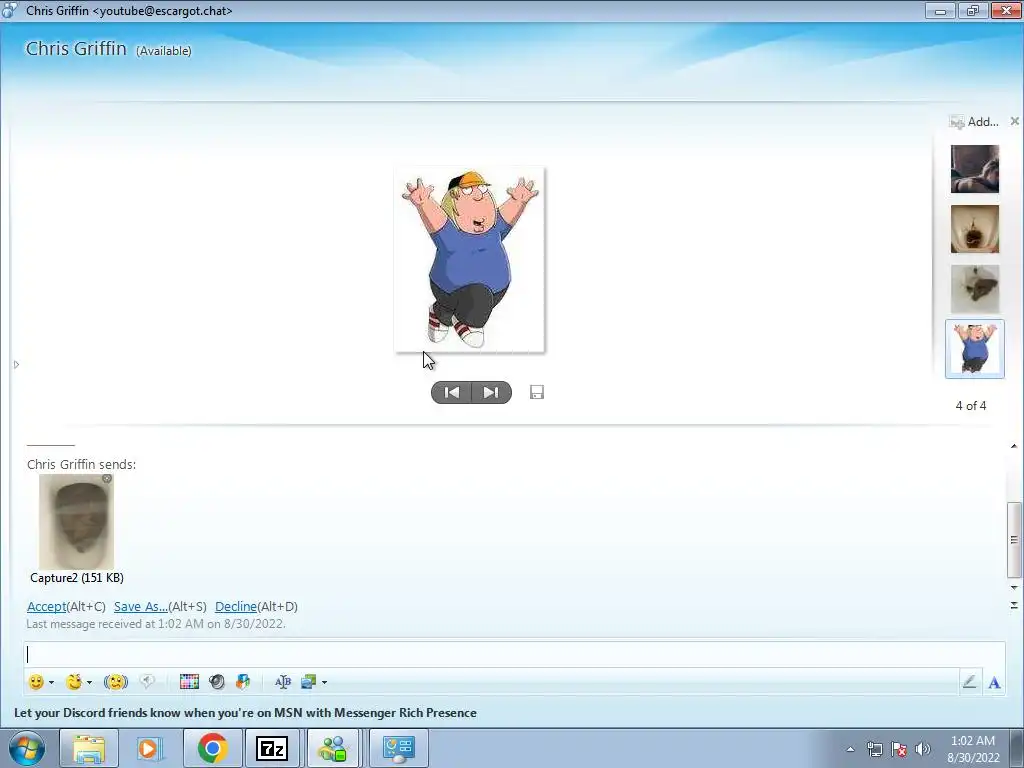Show hidden system tray icons

point(850,749)
